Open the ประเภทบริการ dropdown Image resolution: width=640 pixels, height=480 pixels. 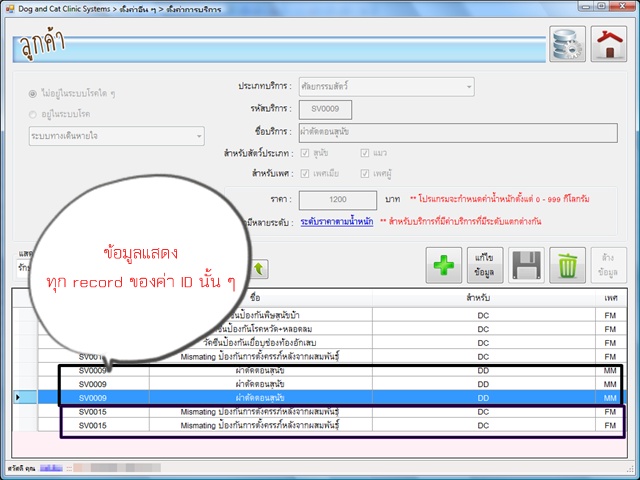coord(387,87)
